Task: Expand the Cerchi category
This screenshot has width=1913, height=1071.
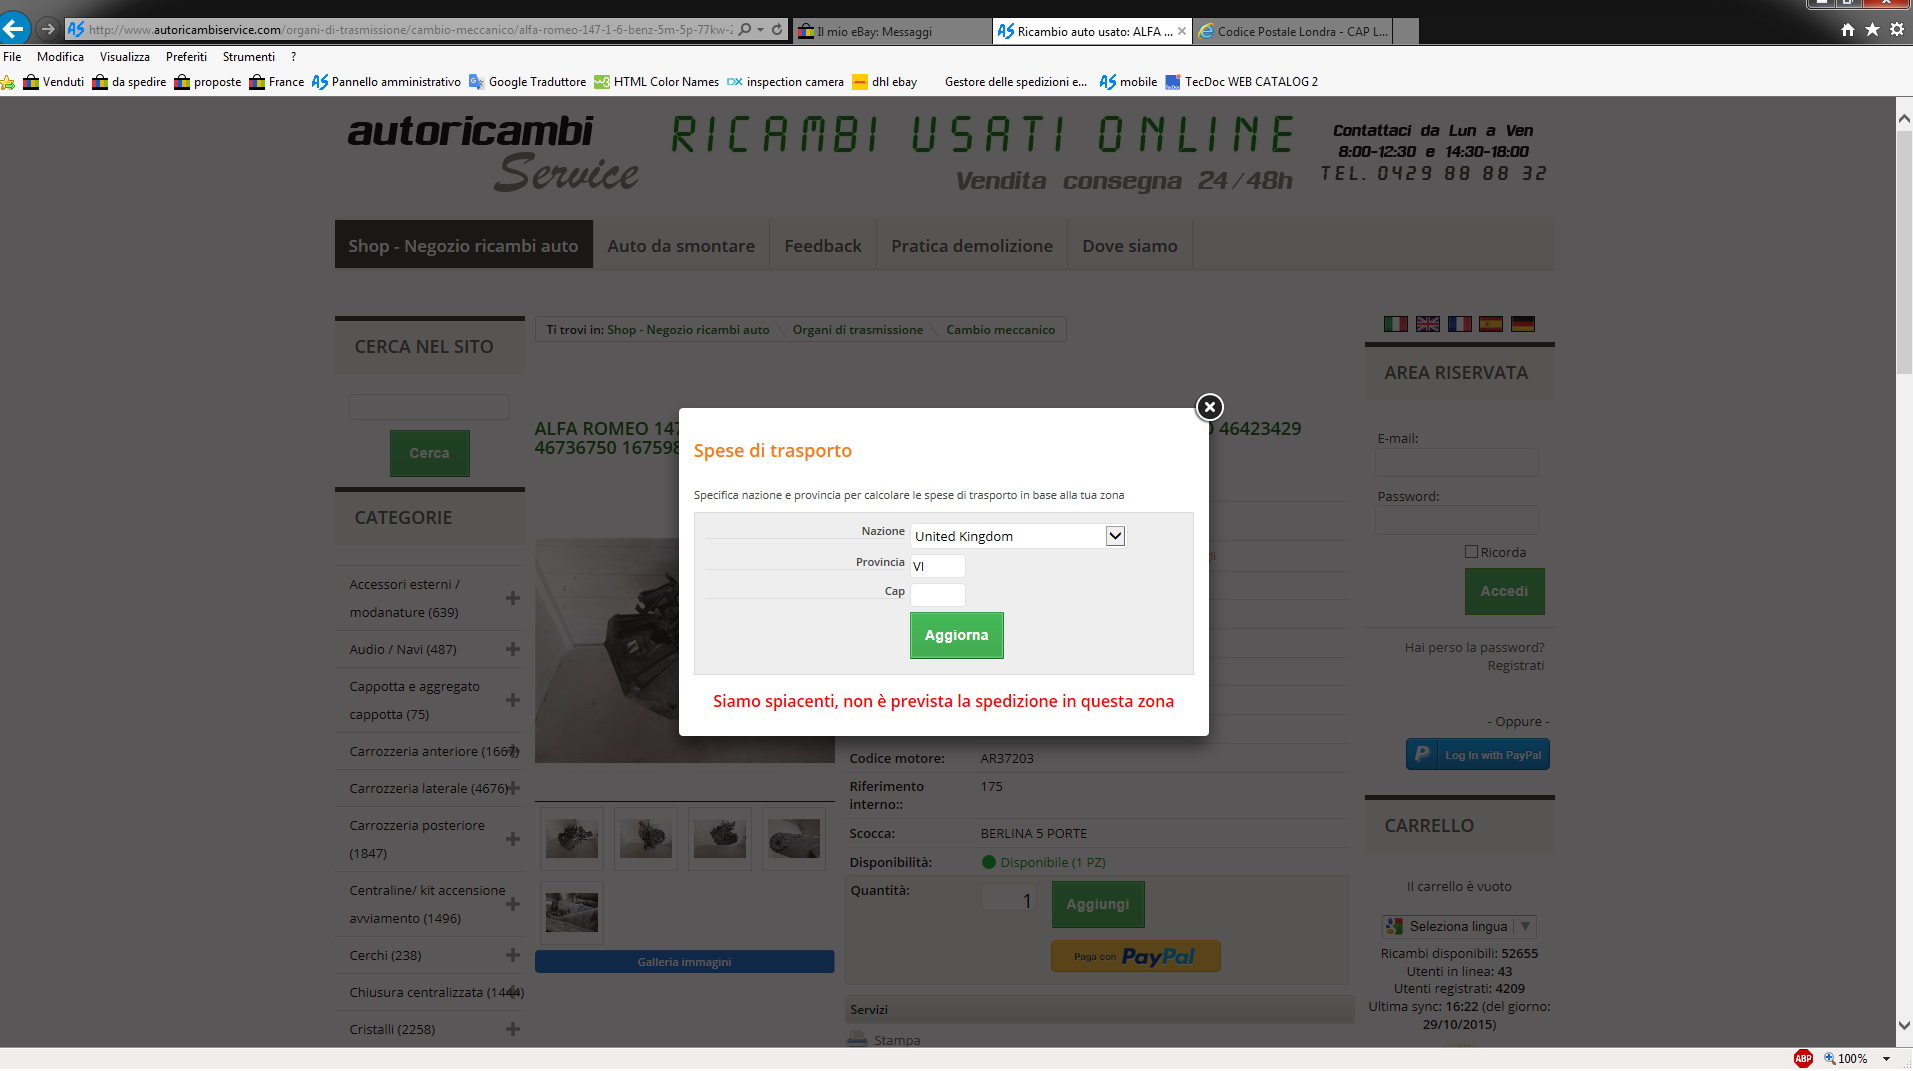Action: [513, 955]
